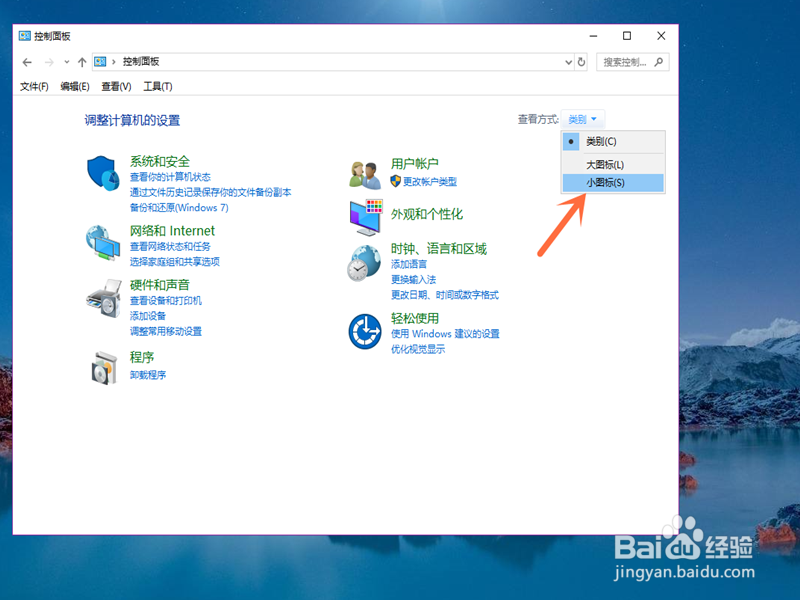800x600 pixels.
Task: Open 系统和安全 category link
Action: [x=160, y=162]
